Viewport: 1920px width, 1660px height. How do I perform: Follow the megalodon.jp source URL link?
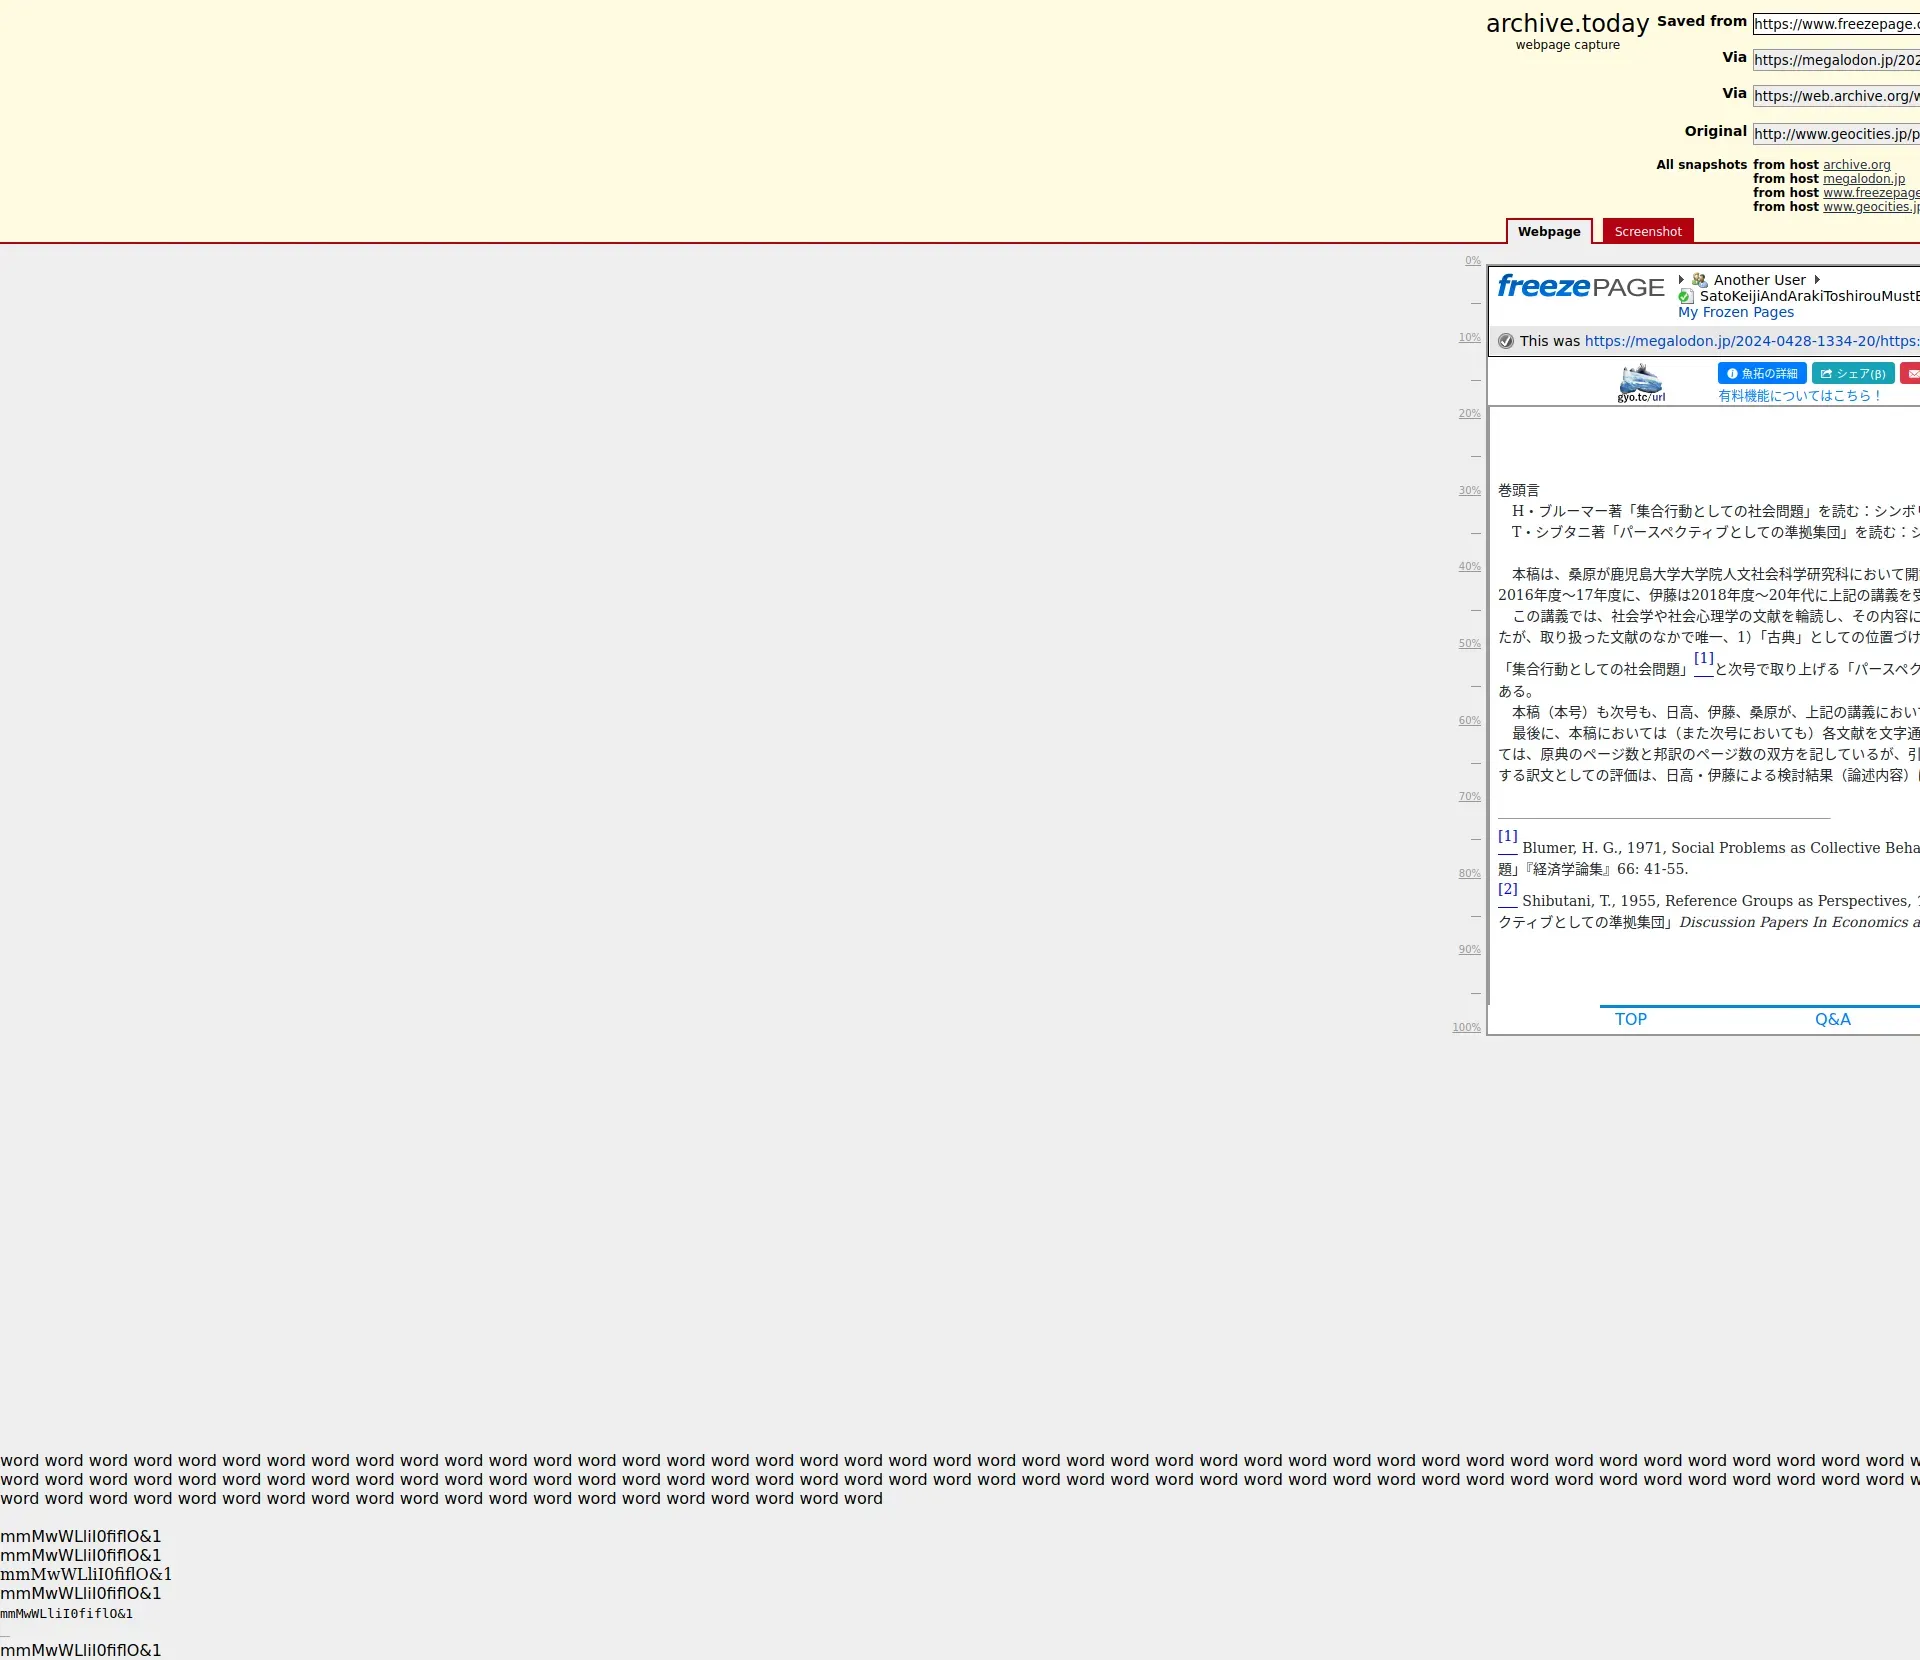[x=1750, y=341]
